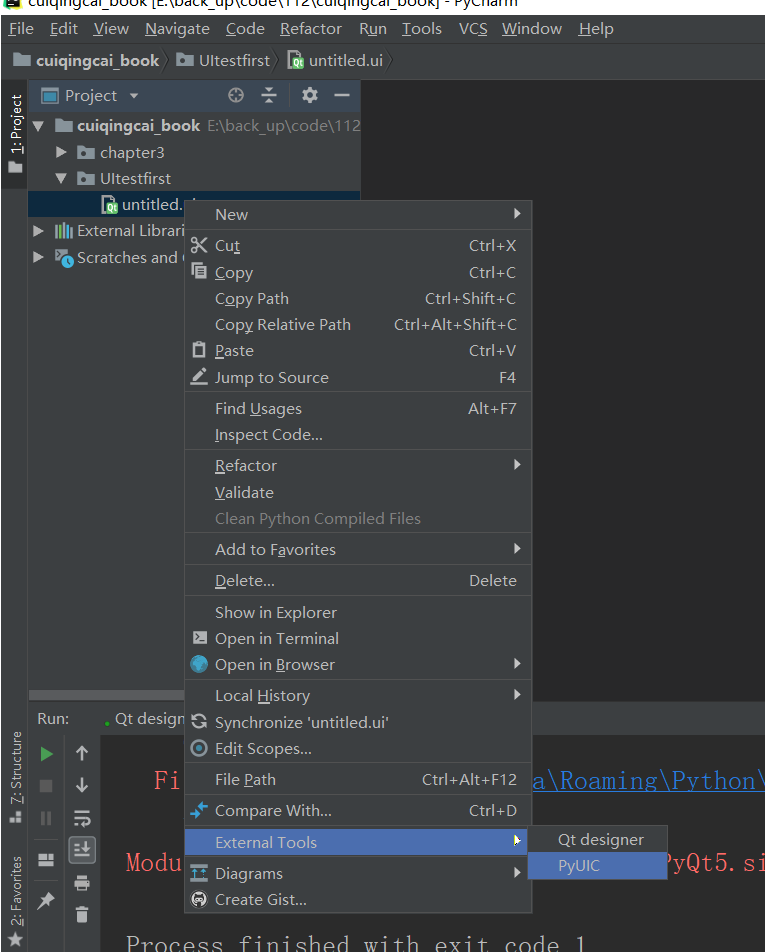Choose Copy Path from context menu
Viewport: 765px width, 952px height.
[x=358, y=299]
